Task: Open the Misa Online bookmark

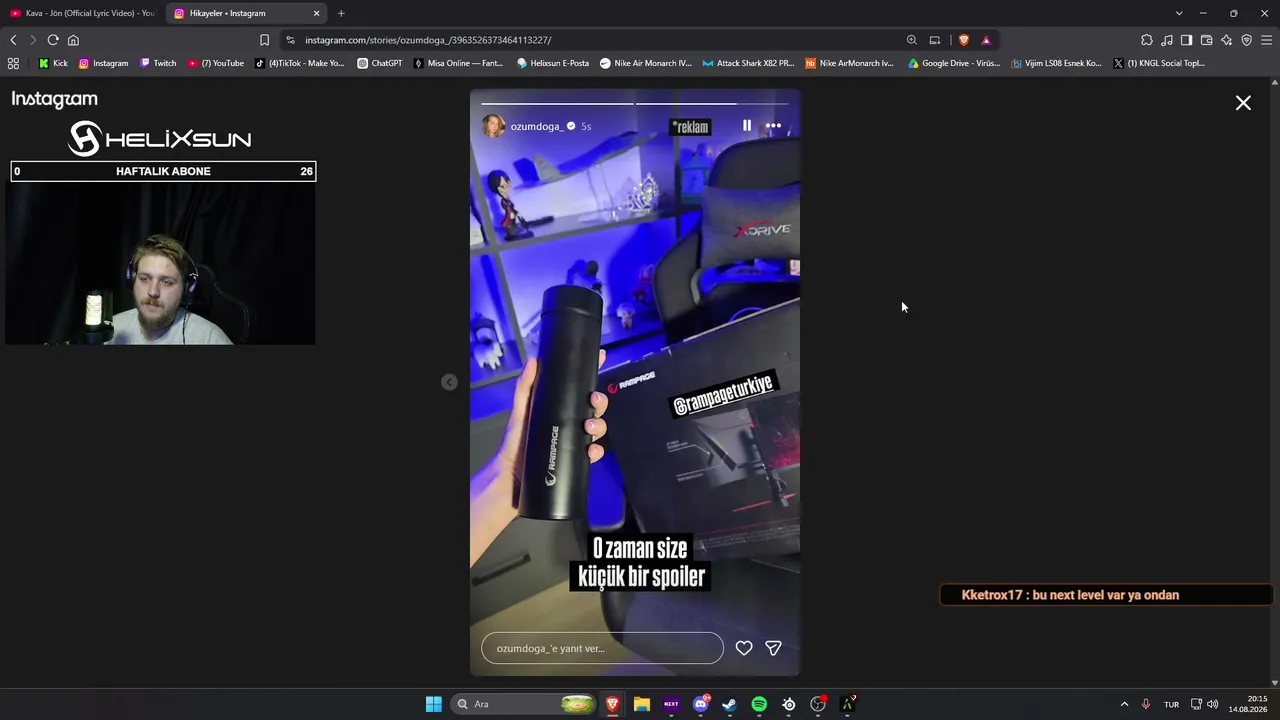Action: [x=459, y=63]
